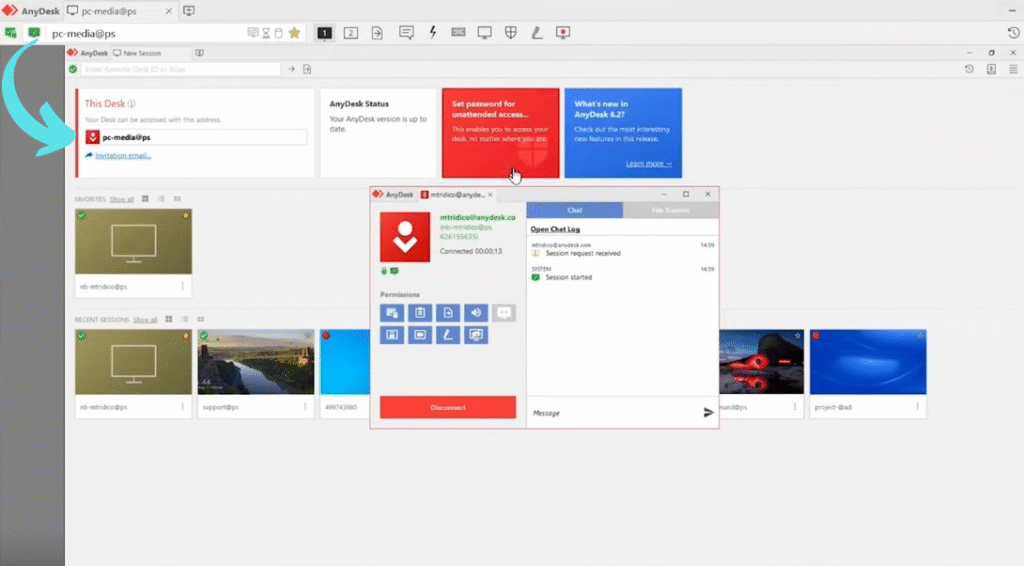
Task: Click Show all next to Favorites
Action: click(x=121, y=199)
